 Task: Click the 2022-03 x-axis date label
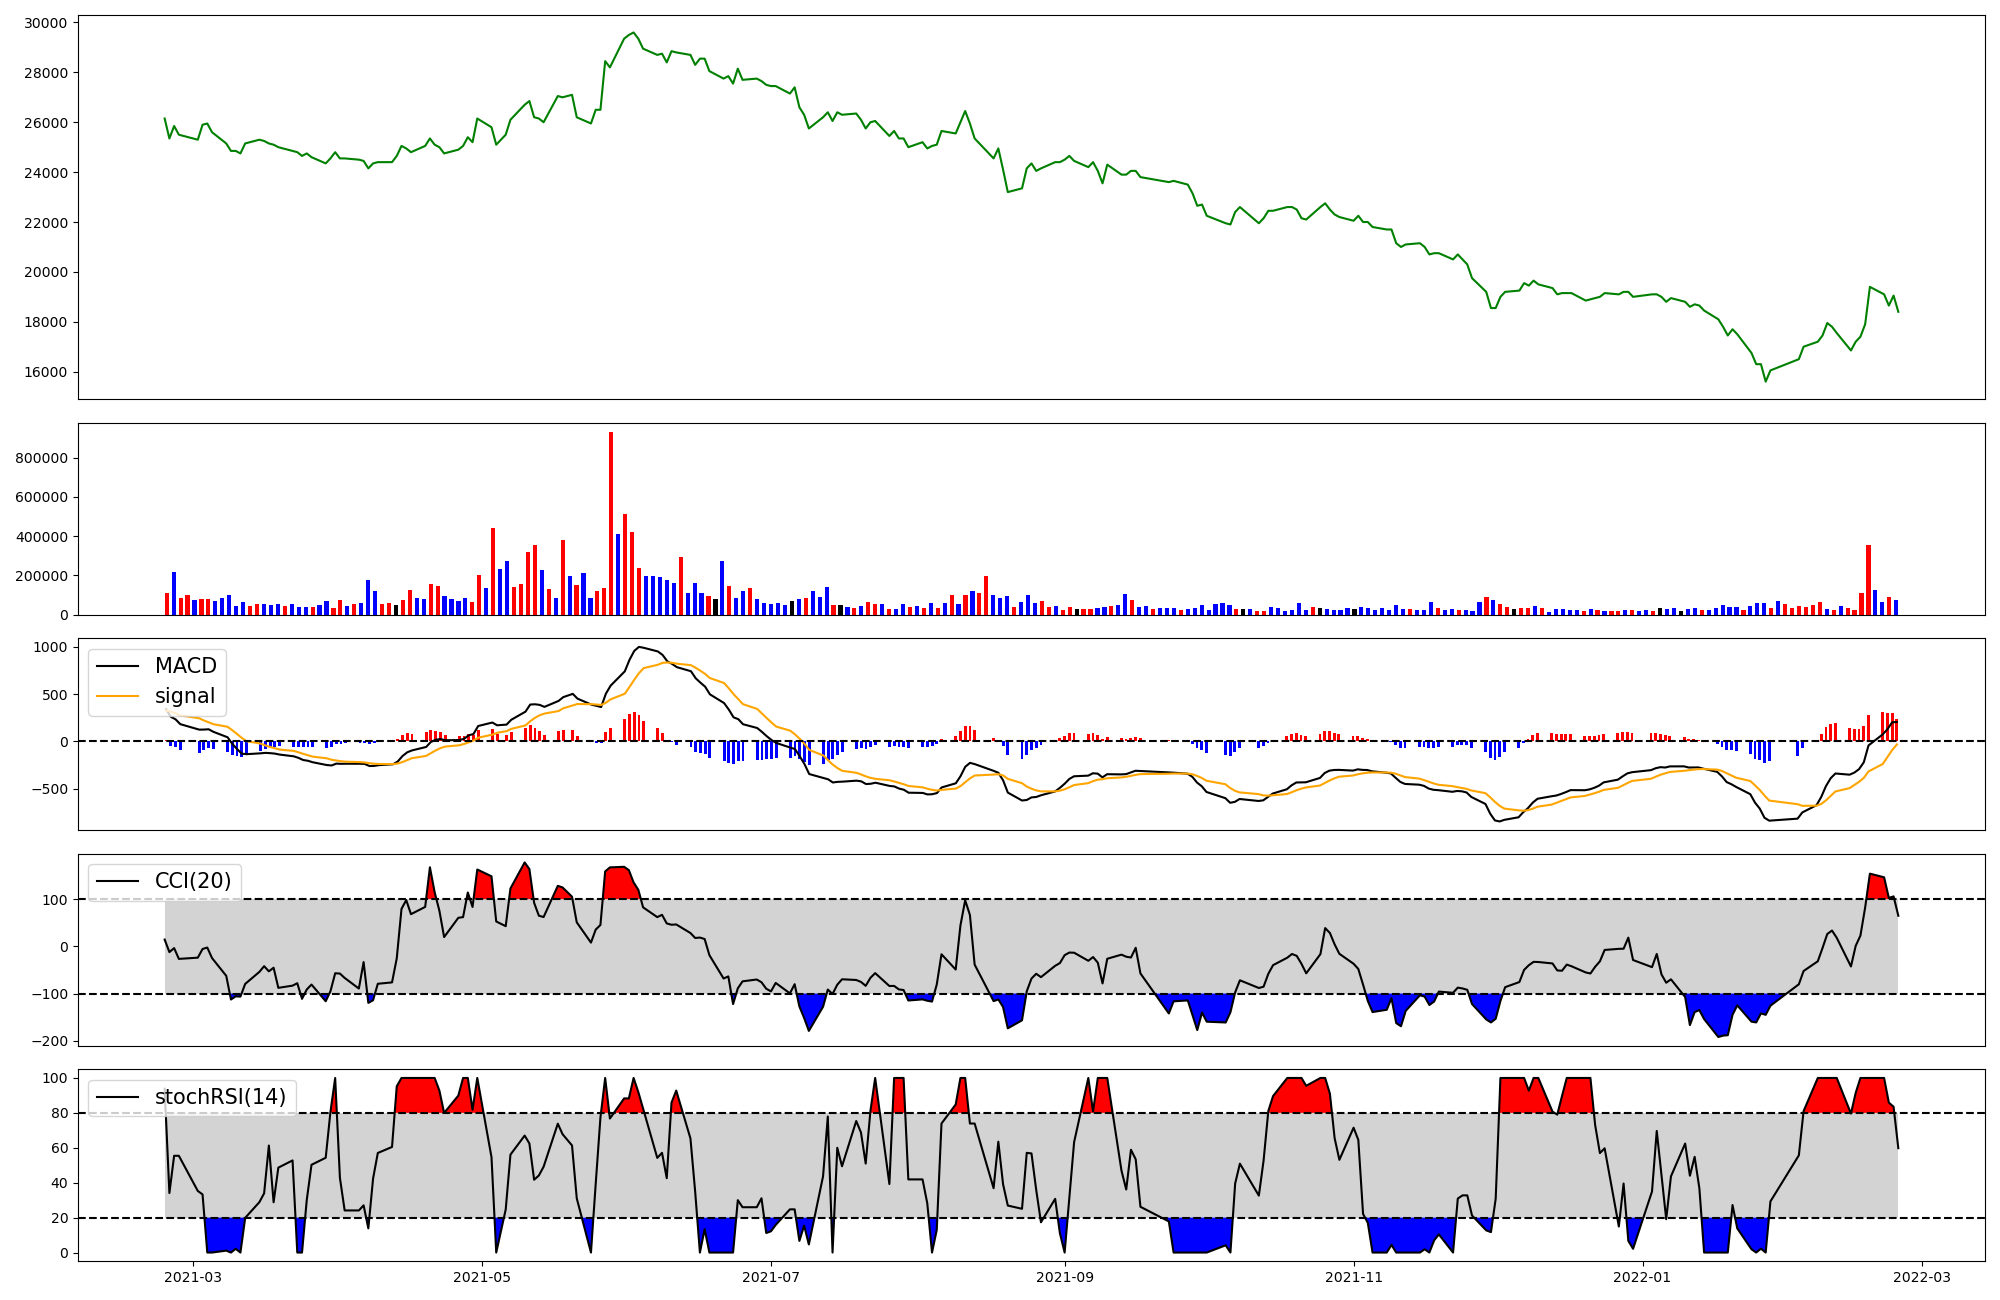point(1922,1277)
